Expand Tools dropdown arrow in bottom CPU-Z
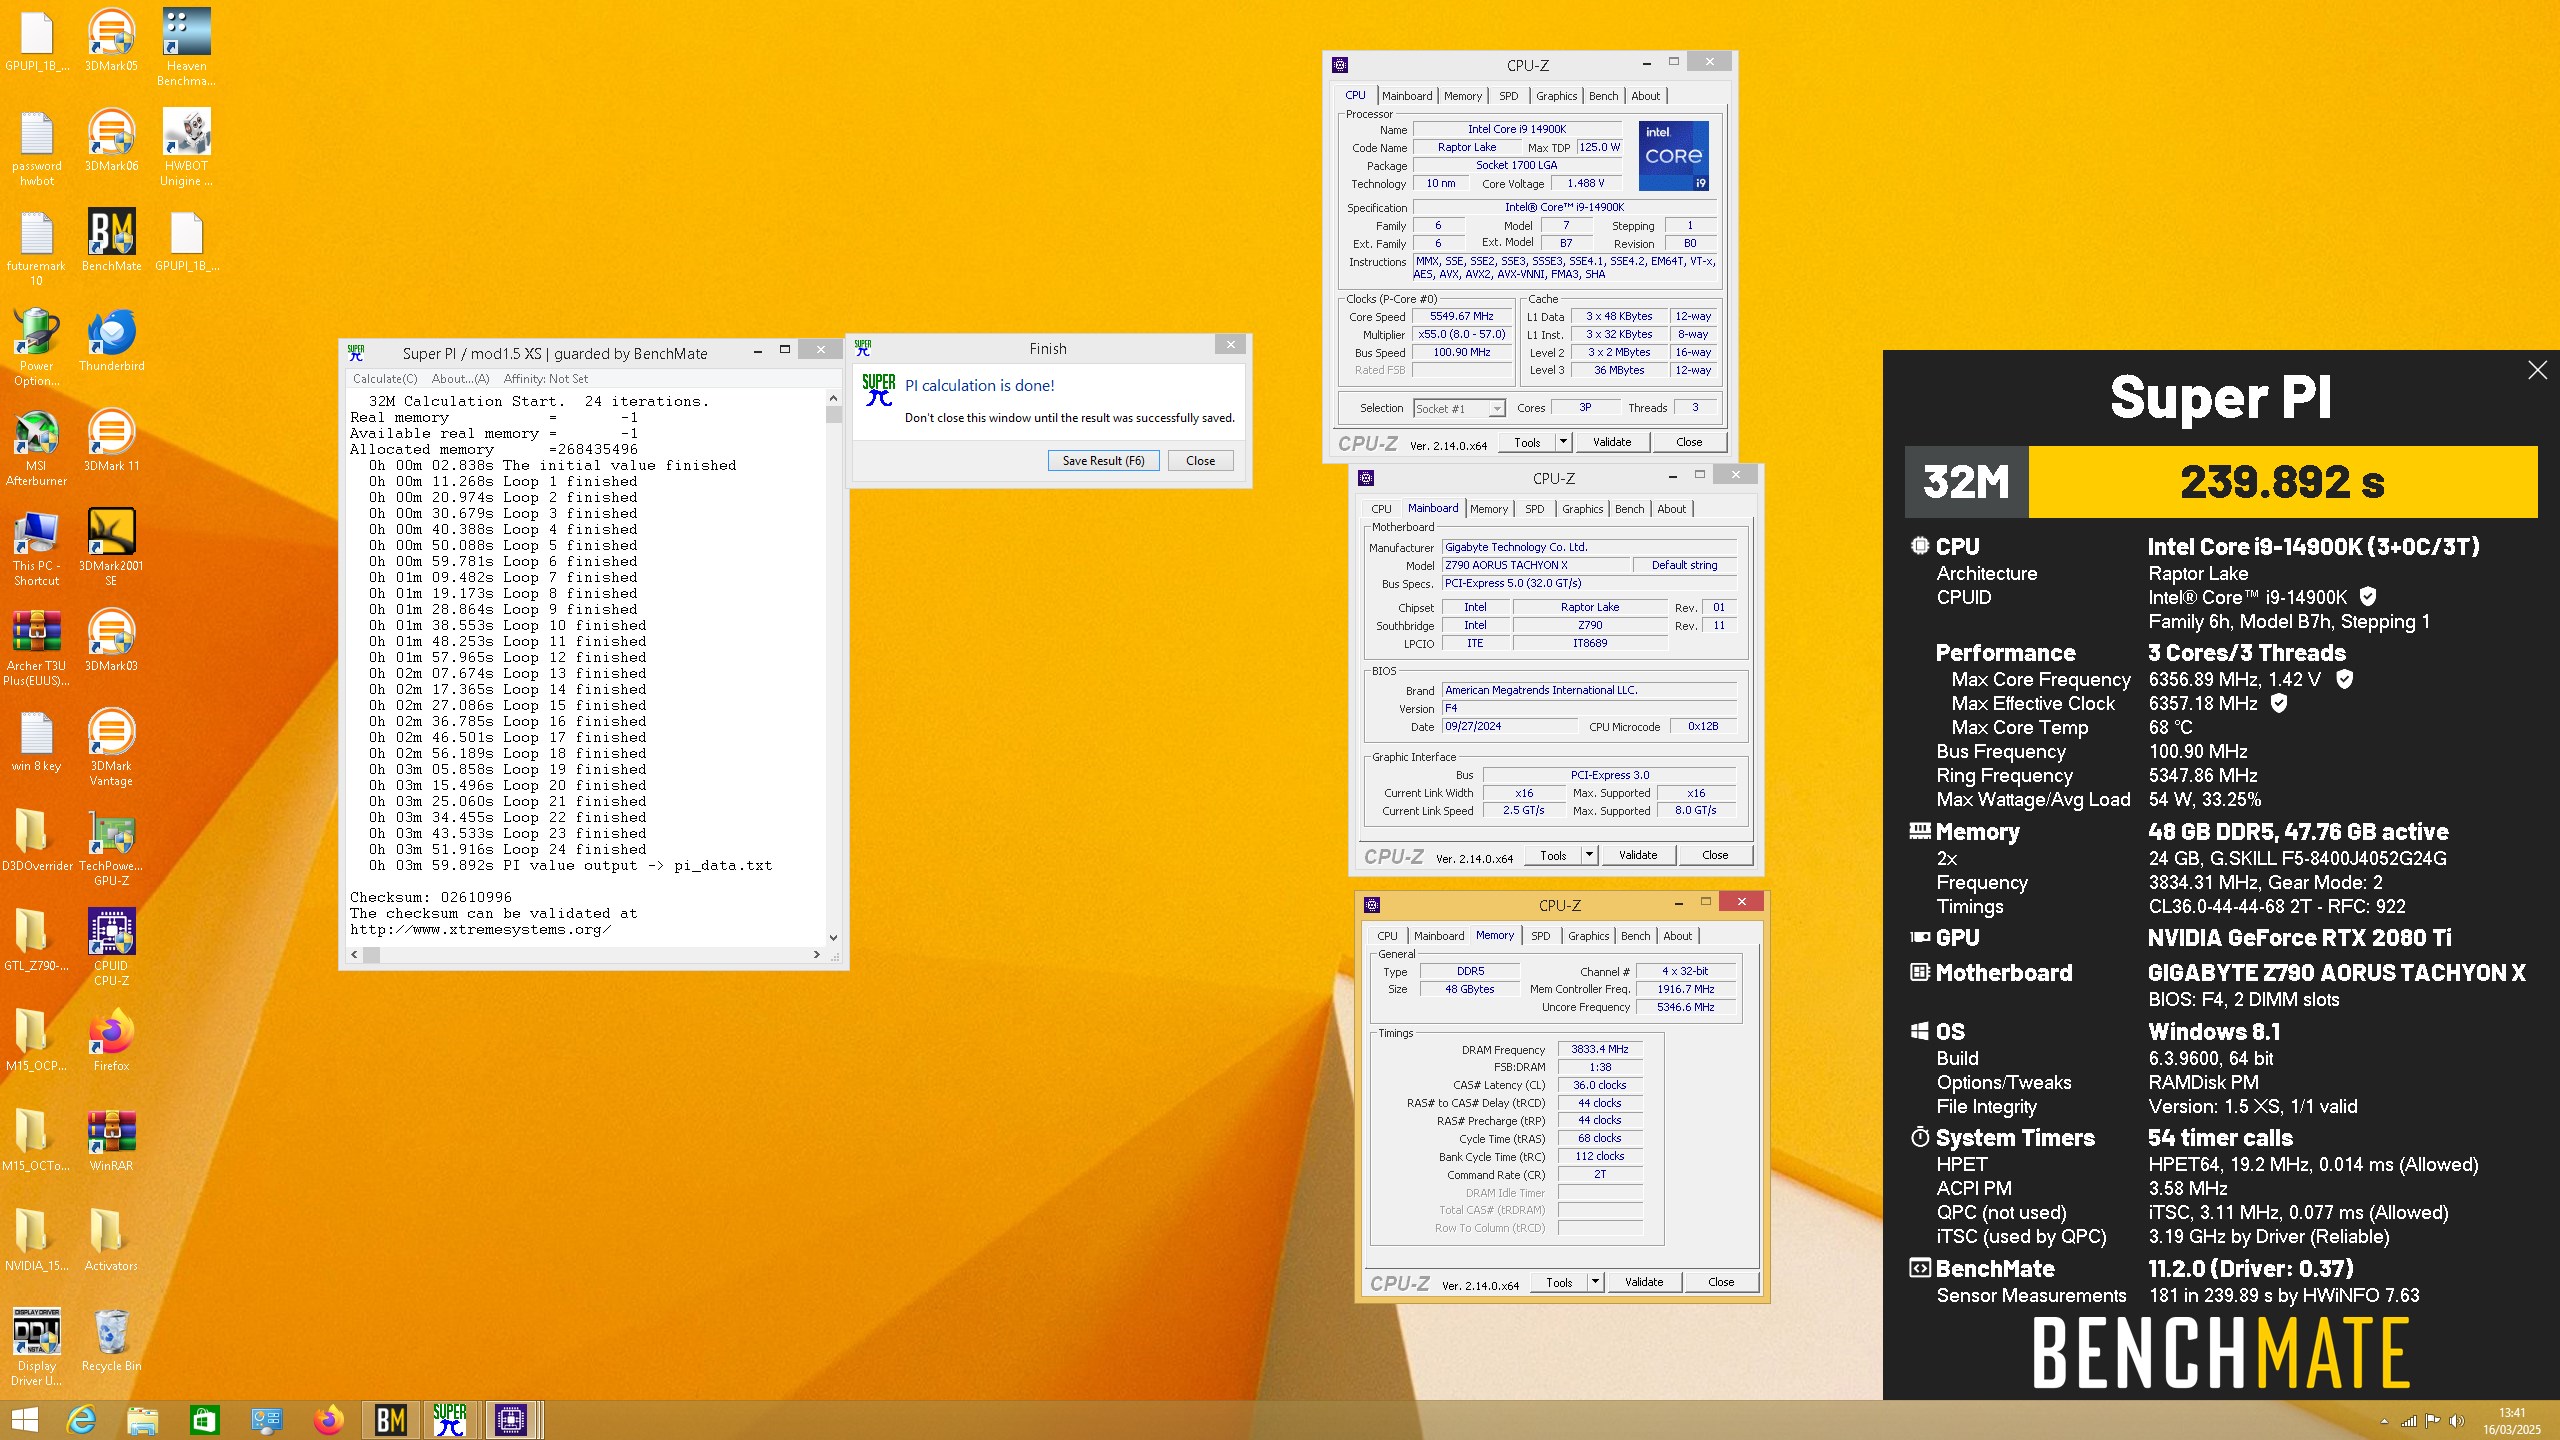Screen dimensions: 2560x1440 pyautogui.click(x=1595, y=1282)
